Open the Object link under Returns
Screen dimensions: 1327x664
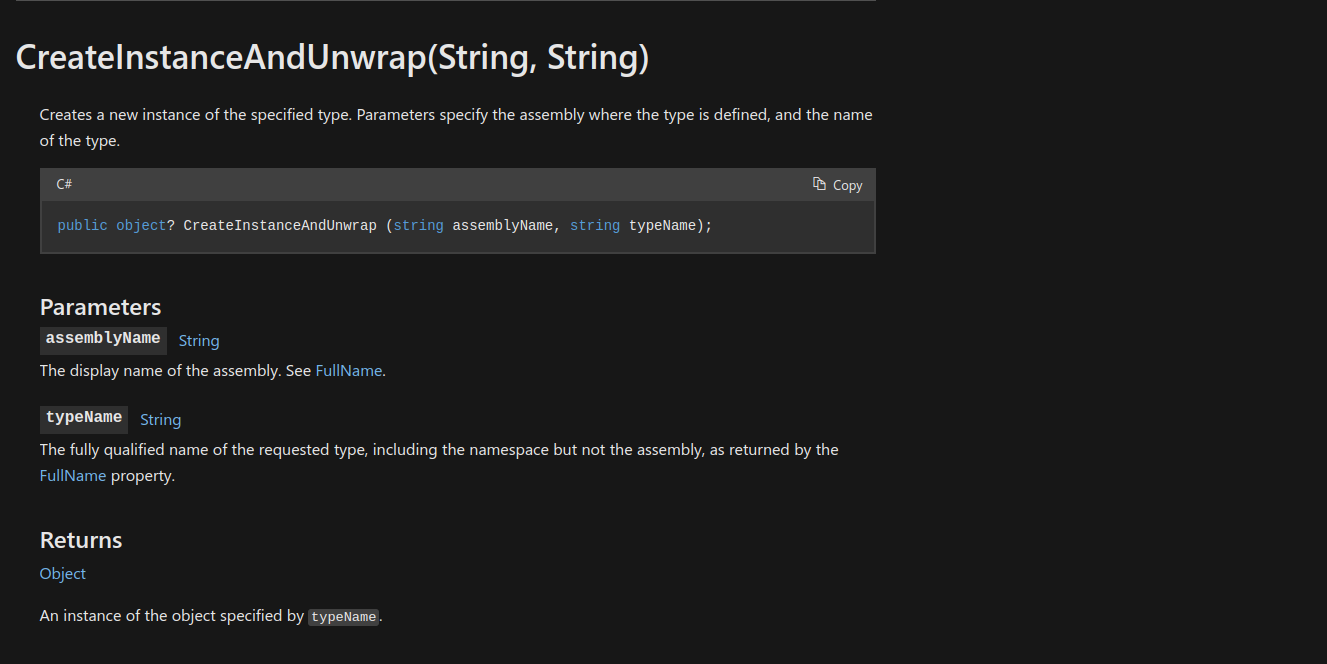pos(63,574)
